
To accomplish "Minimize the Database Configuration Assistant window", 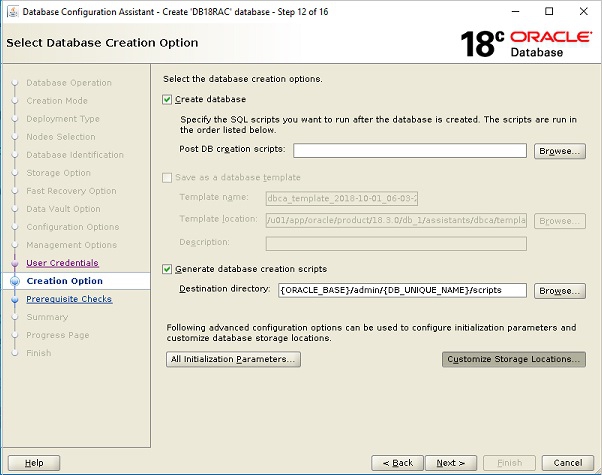I will click(x=516, y=12).
